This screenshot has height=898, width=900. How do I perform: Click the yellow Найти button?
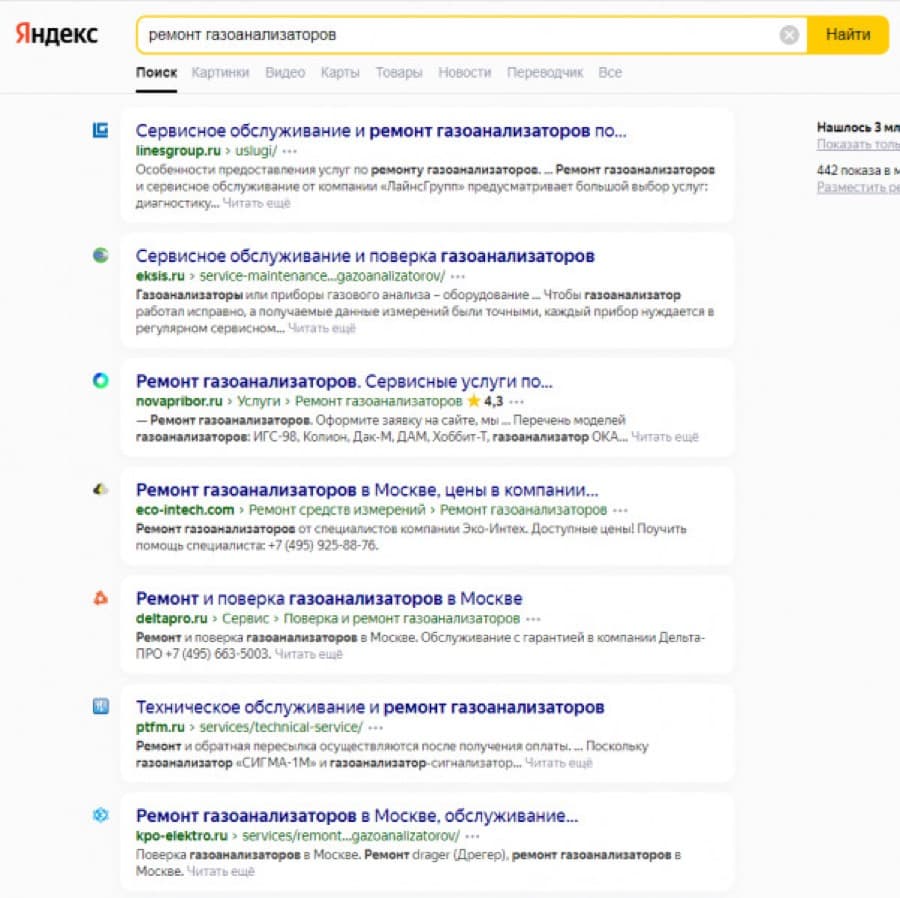pyautogui.click(x=848, y=35)
